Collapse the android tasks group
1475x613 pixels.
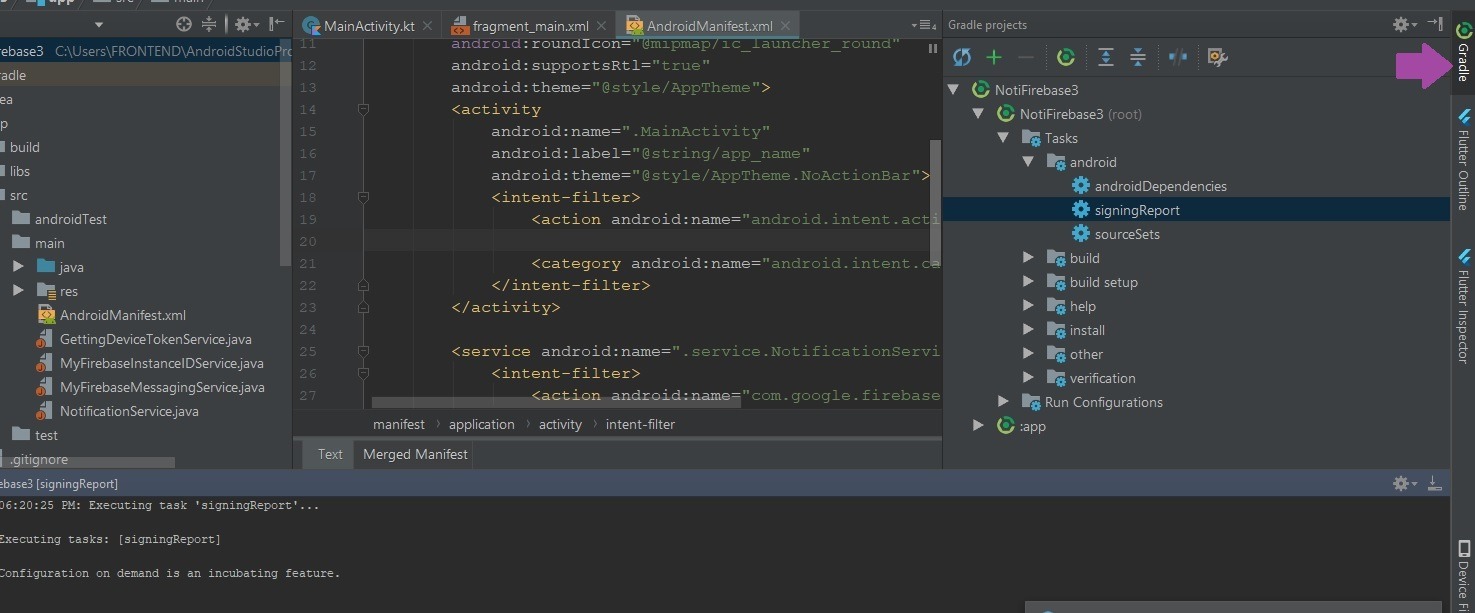[x=1029, y=162]
